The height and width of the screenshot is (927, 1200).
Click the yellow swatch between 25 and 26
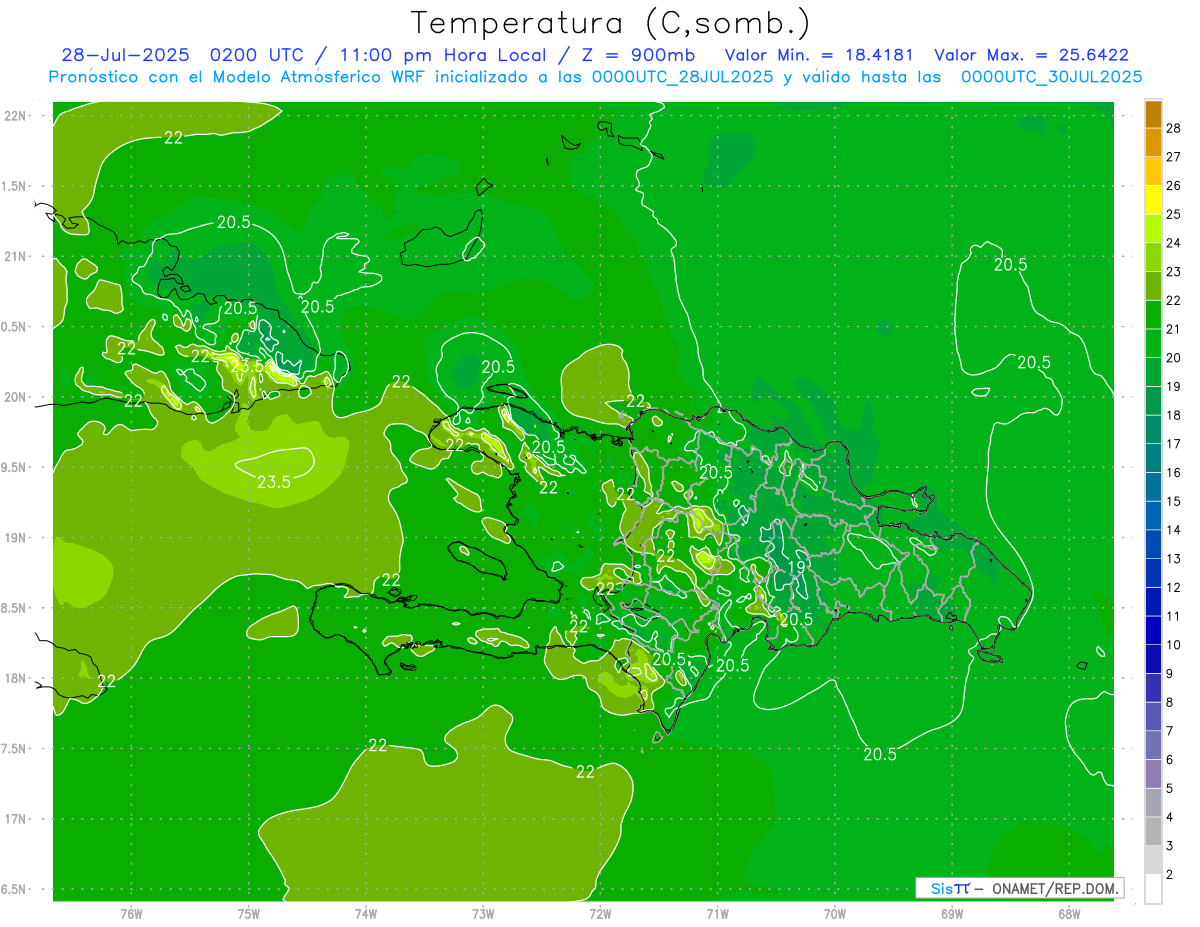[x=1153, y=200]
